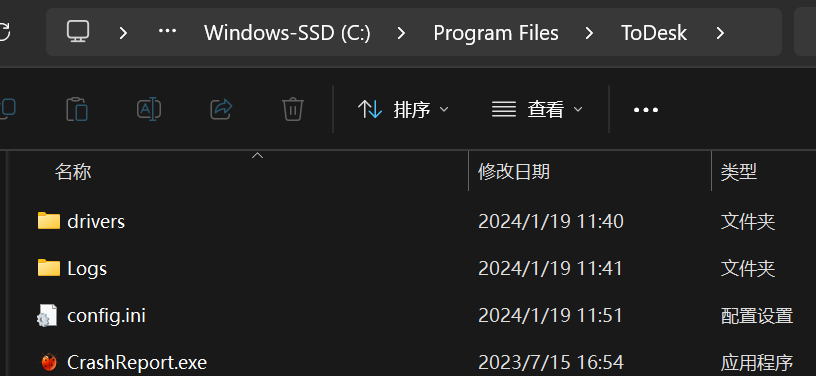The image size is (816, 376).
Task: Click the rename icon in toolbar
Action: point(149,110)
